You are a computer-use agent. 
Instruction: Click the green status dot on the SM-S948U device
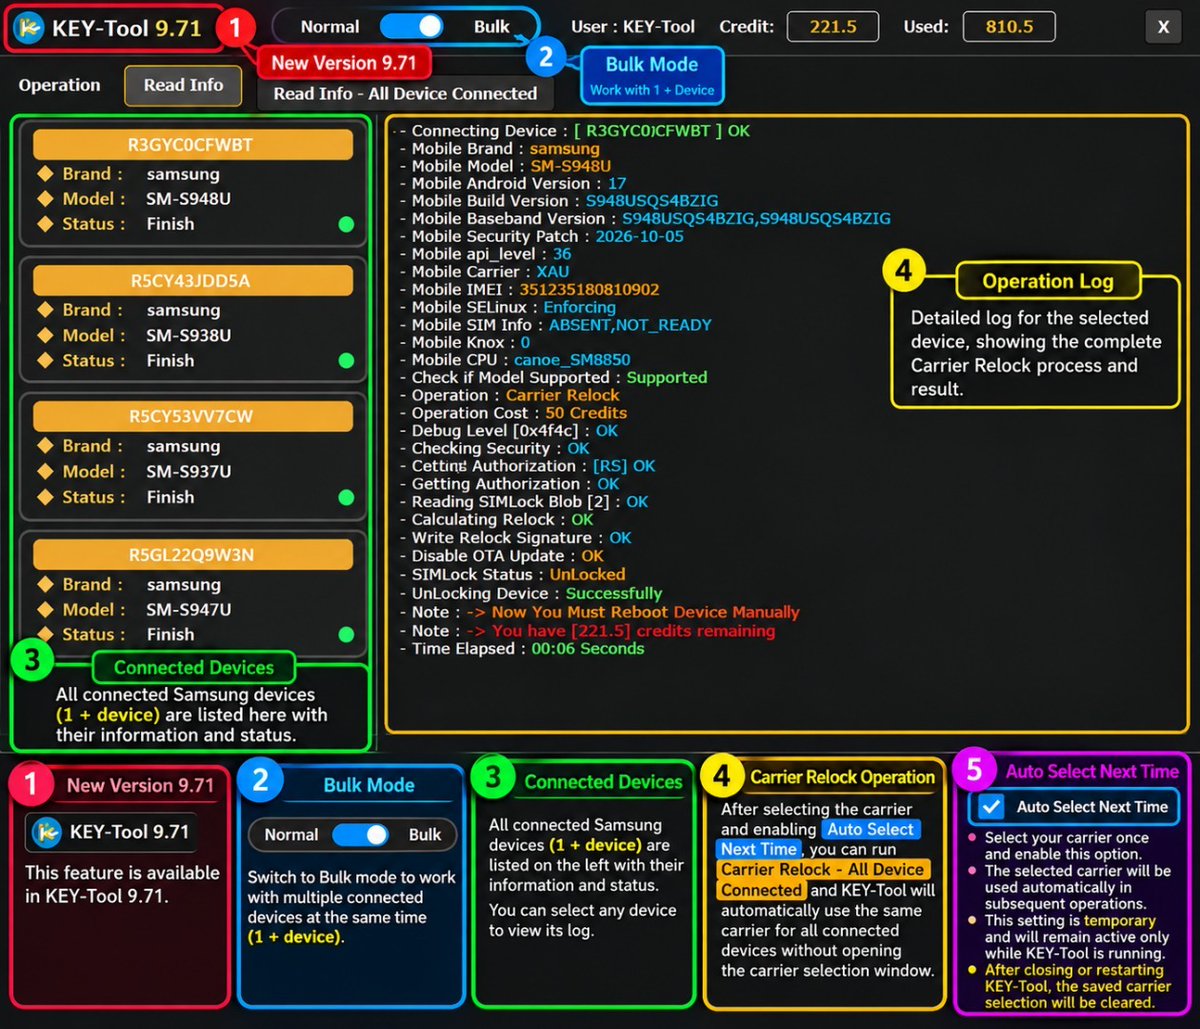click(x=346, y=224)
